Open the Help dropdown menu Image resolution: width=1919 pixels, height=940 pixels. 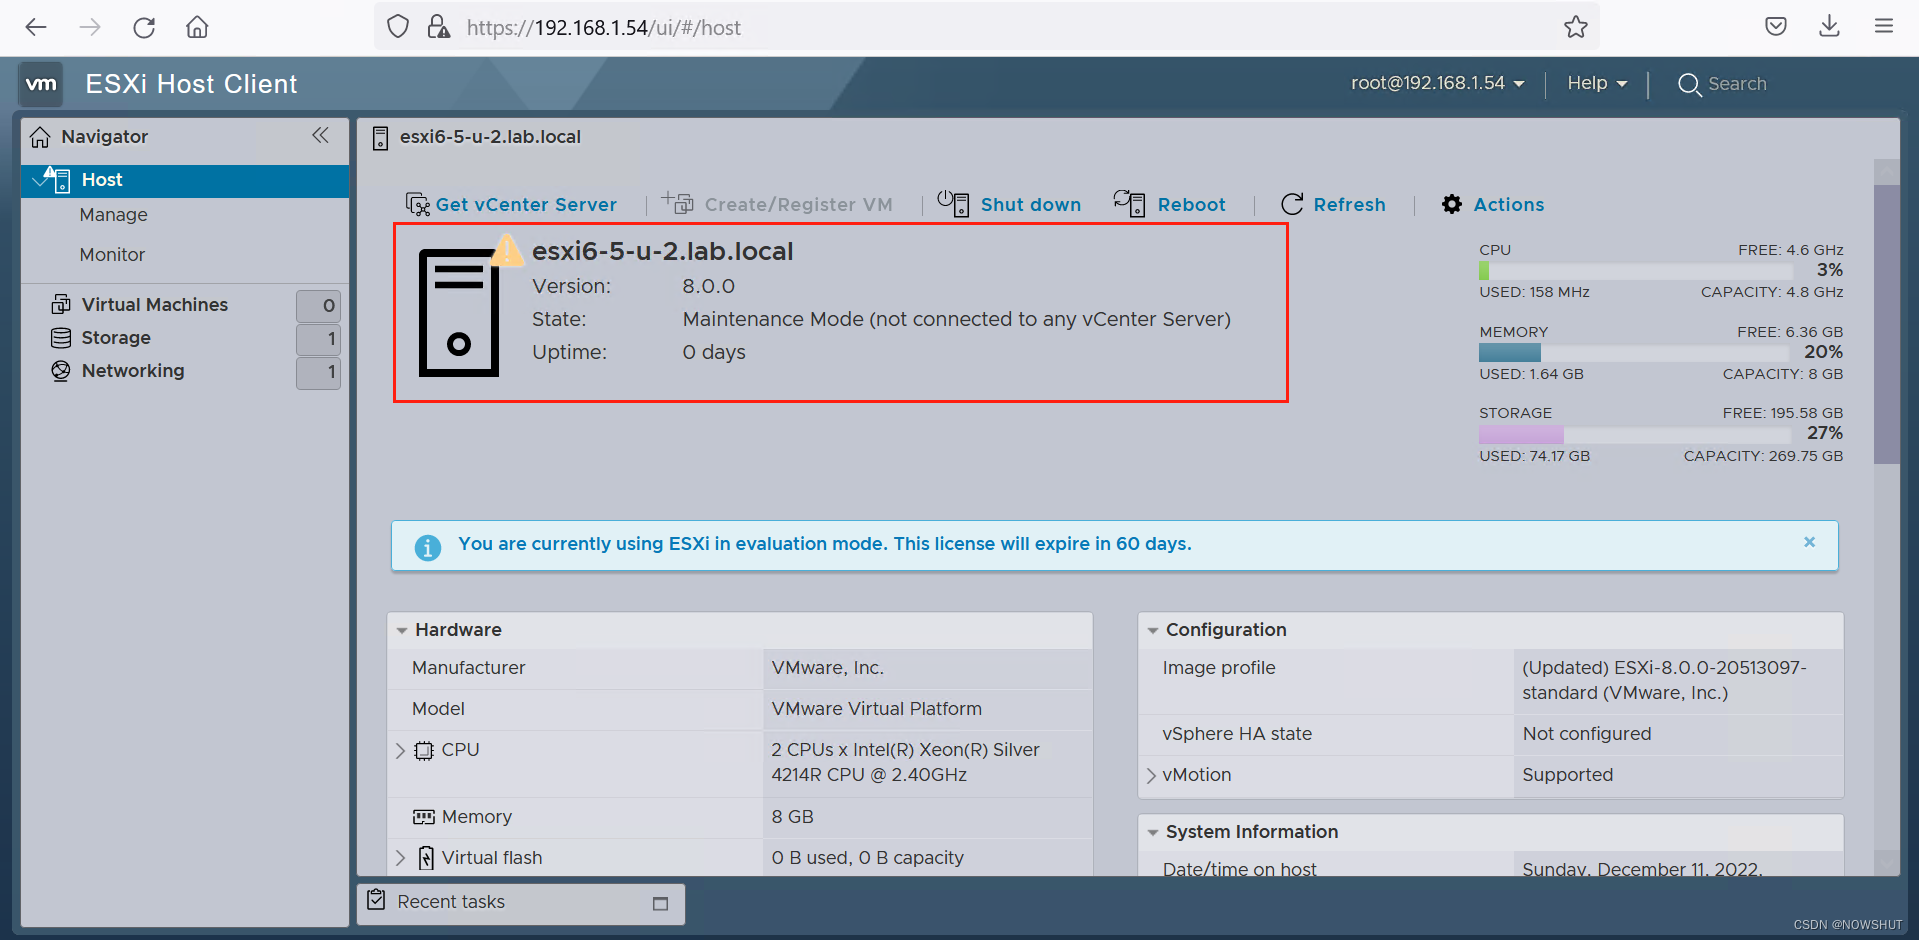[x=1597, y=83]
